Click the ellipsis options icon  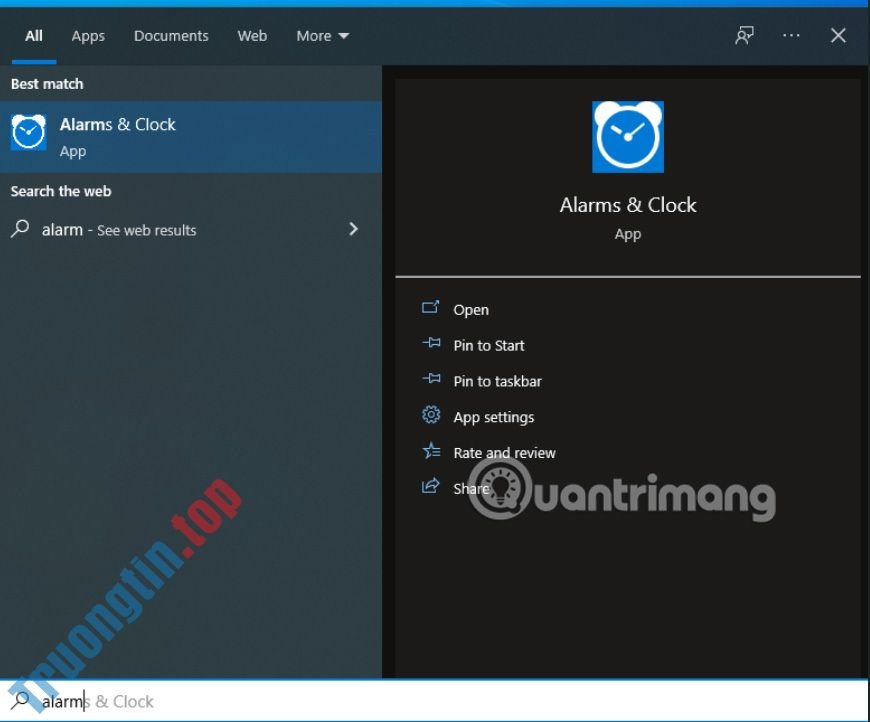[791, 34]
